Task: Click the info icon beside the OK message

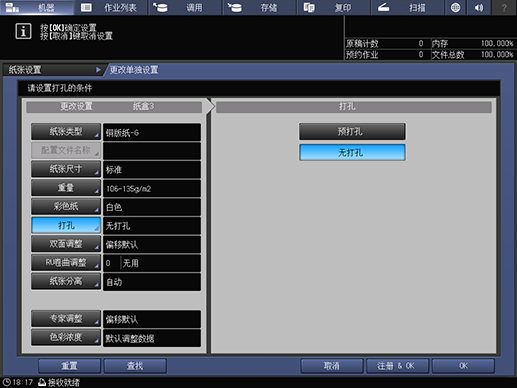Action: tap(23, 31)
